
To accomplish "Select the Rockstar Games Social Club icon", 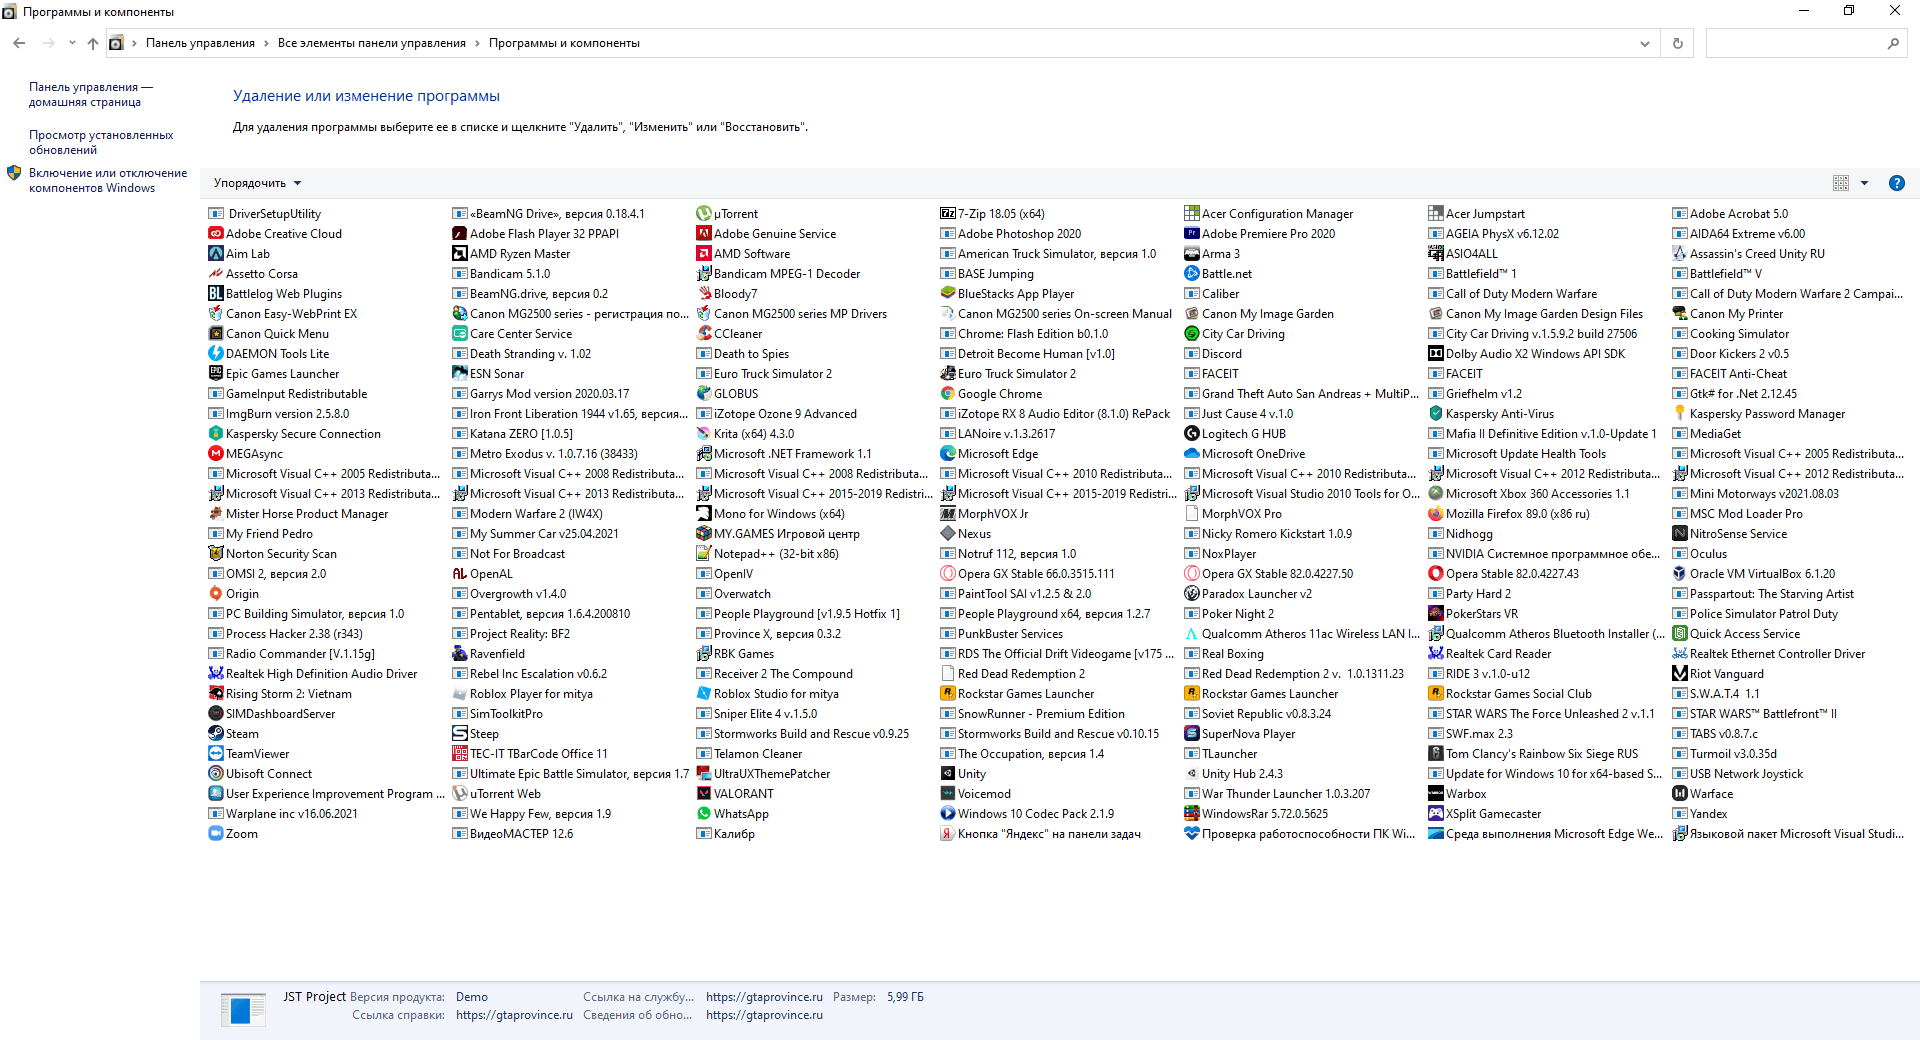I will 1436,693.
